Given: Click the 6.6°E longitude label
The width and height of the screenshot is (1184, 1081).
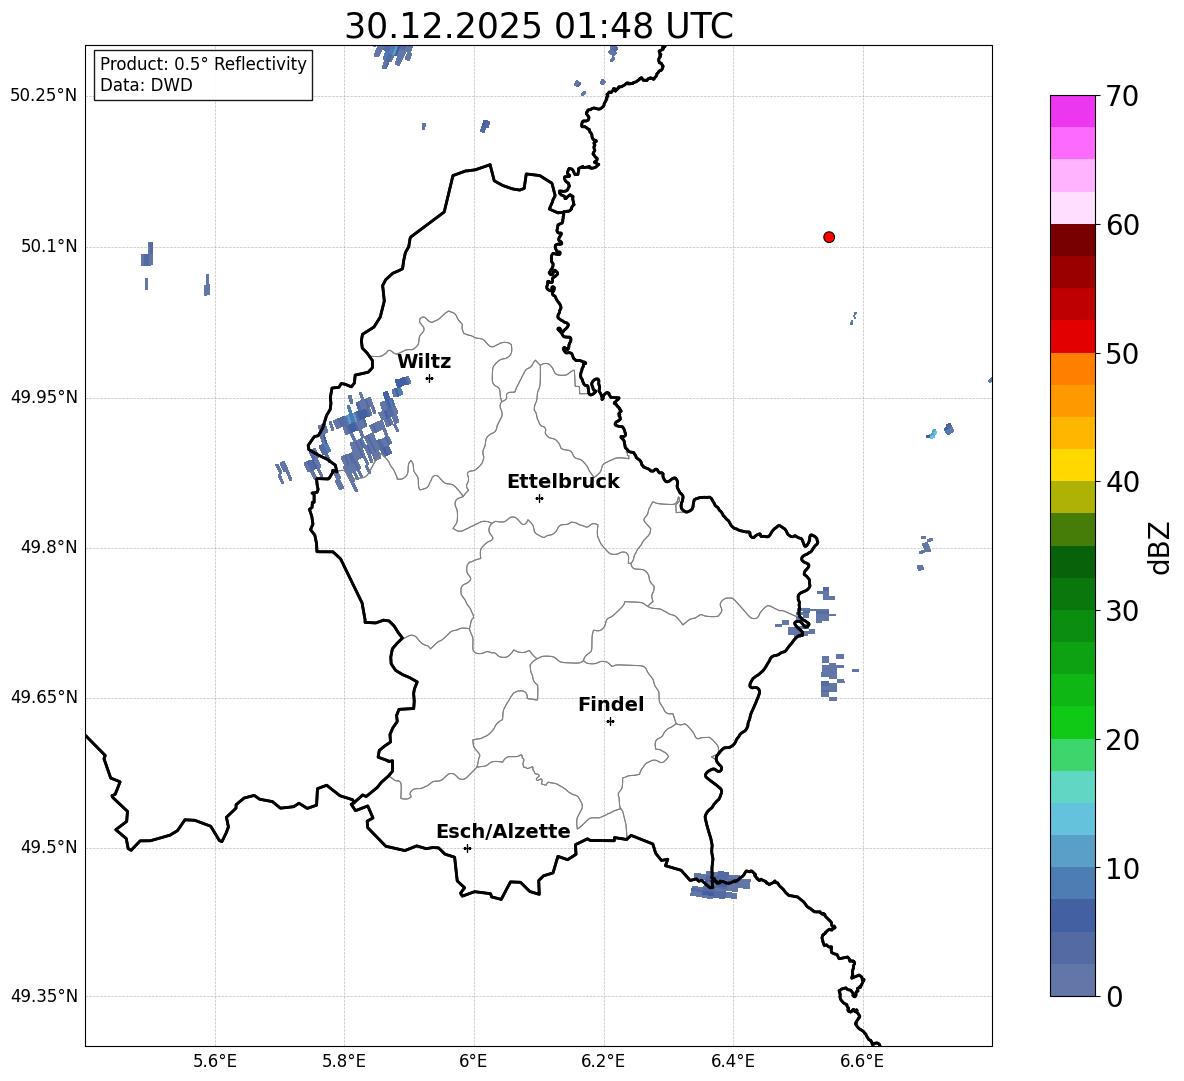Looking at the screenshot, I should point(862,1061).
